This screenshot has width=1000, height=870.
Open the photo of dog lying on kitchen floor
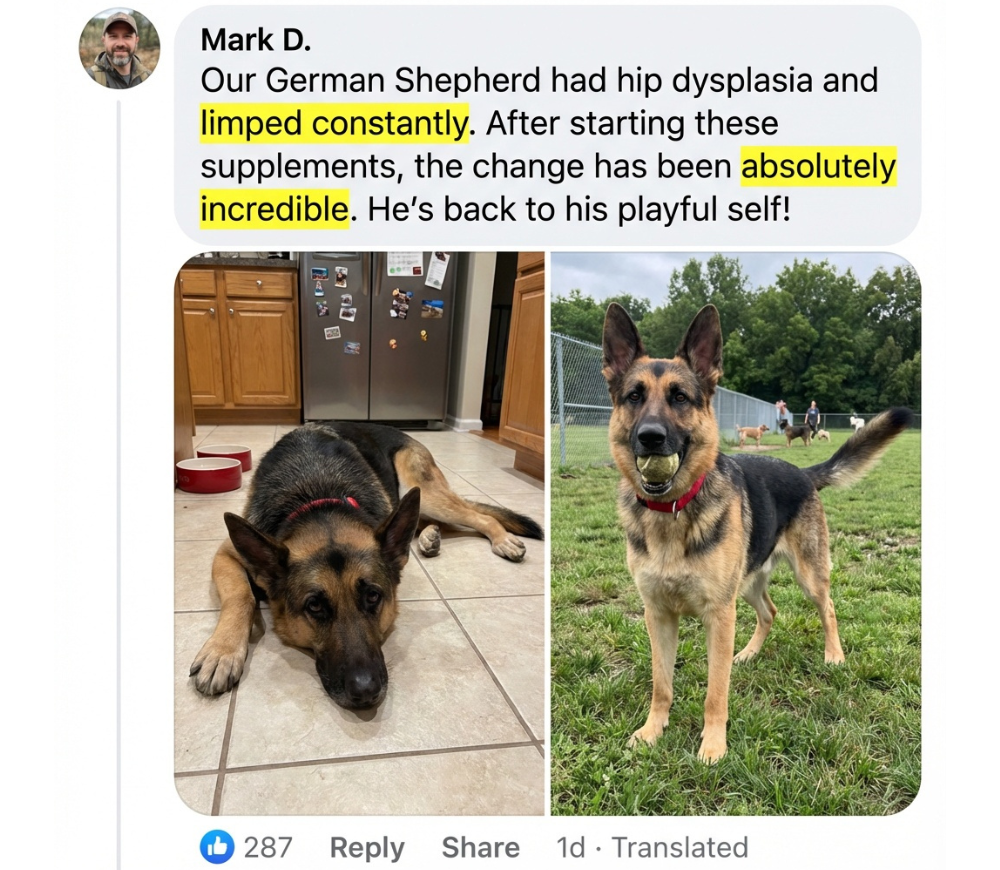(x=359, y=533)
